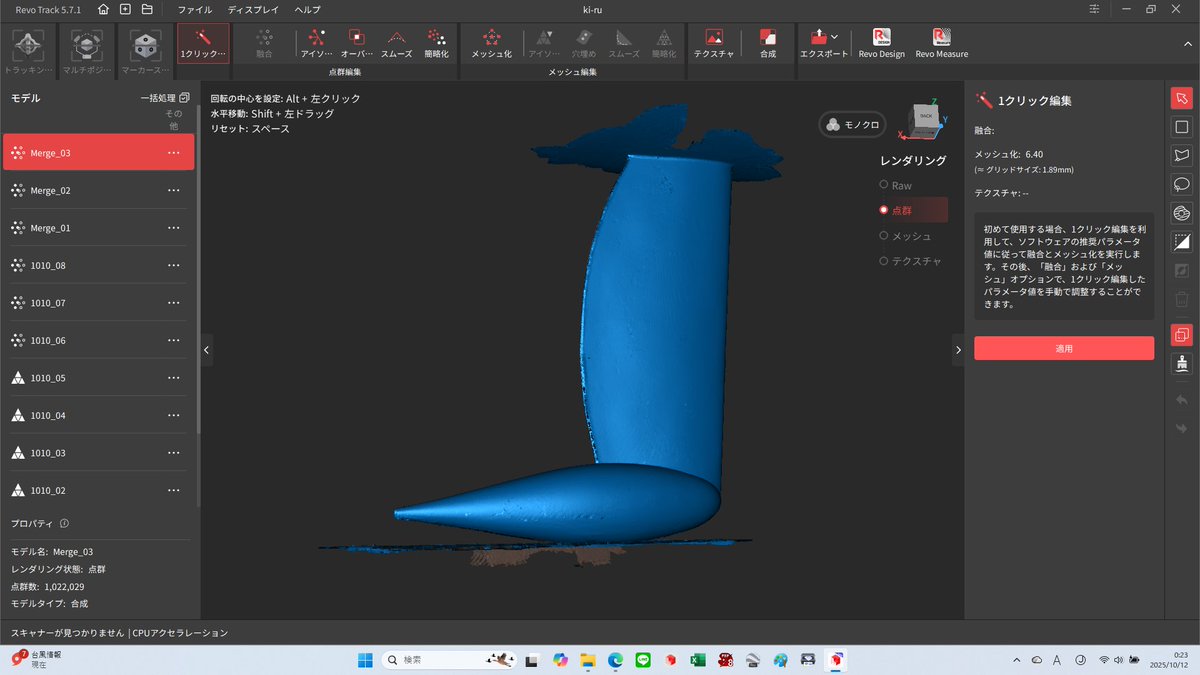Image resolution: width=1200 pixels, height=675 pixels.
Task: Select the Merge_02 model
Action: click(x=98, y=190)
